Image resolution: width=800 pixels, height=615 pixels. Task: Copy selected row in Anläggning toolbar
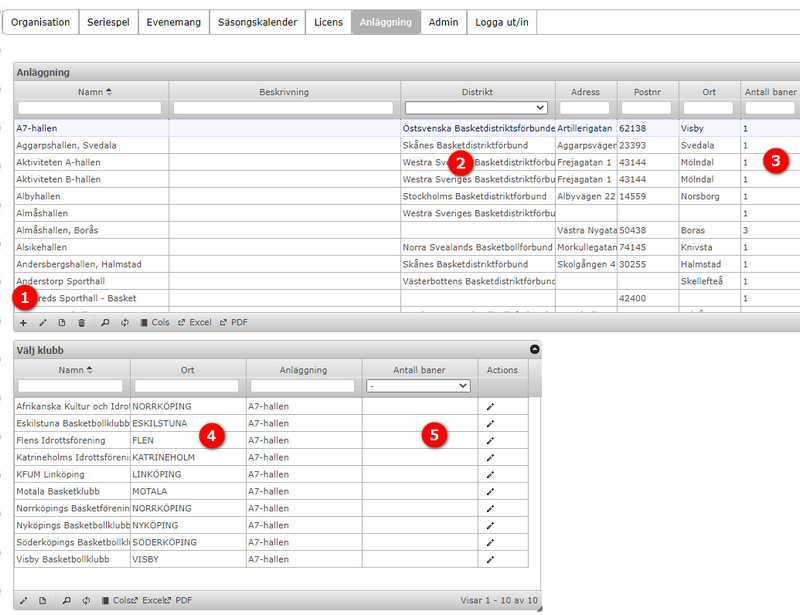coord(62,323)
